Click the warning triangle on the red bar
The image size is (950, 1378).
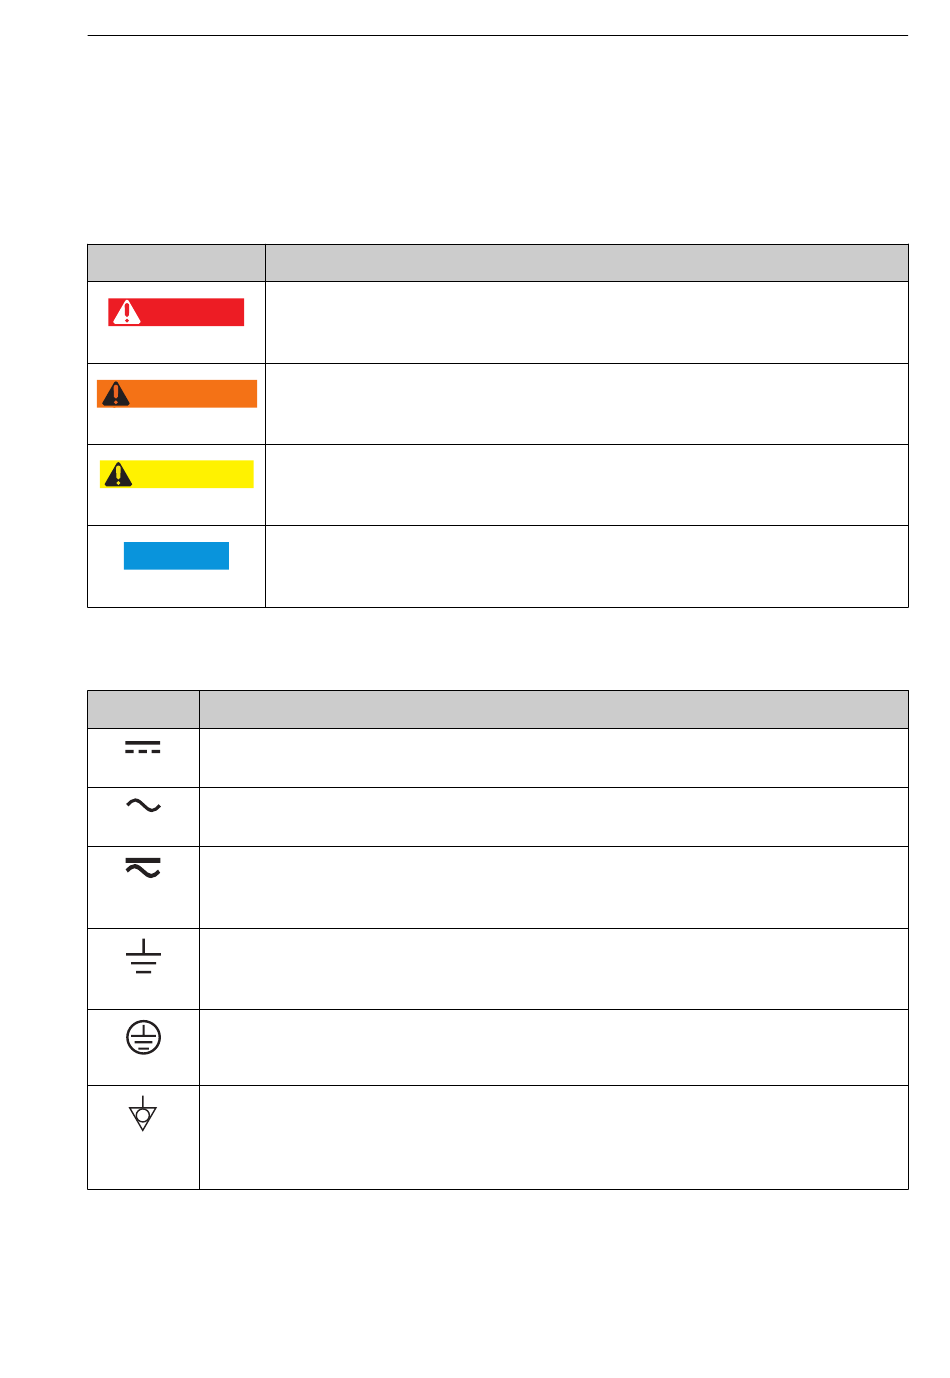[x=127, y=312]
